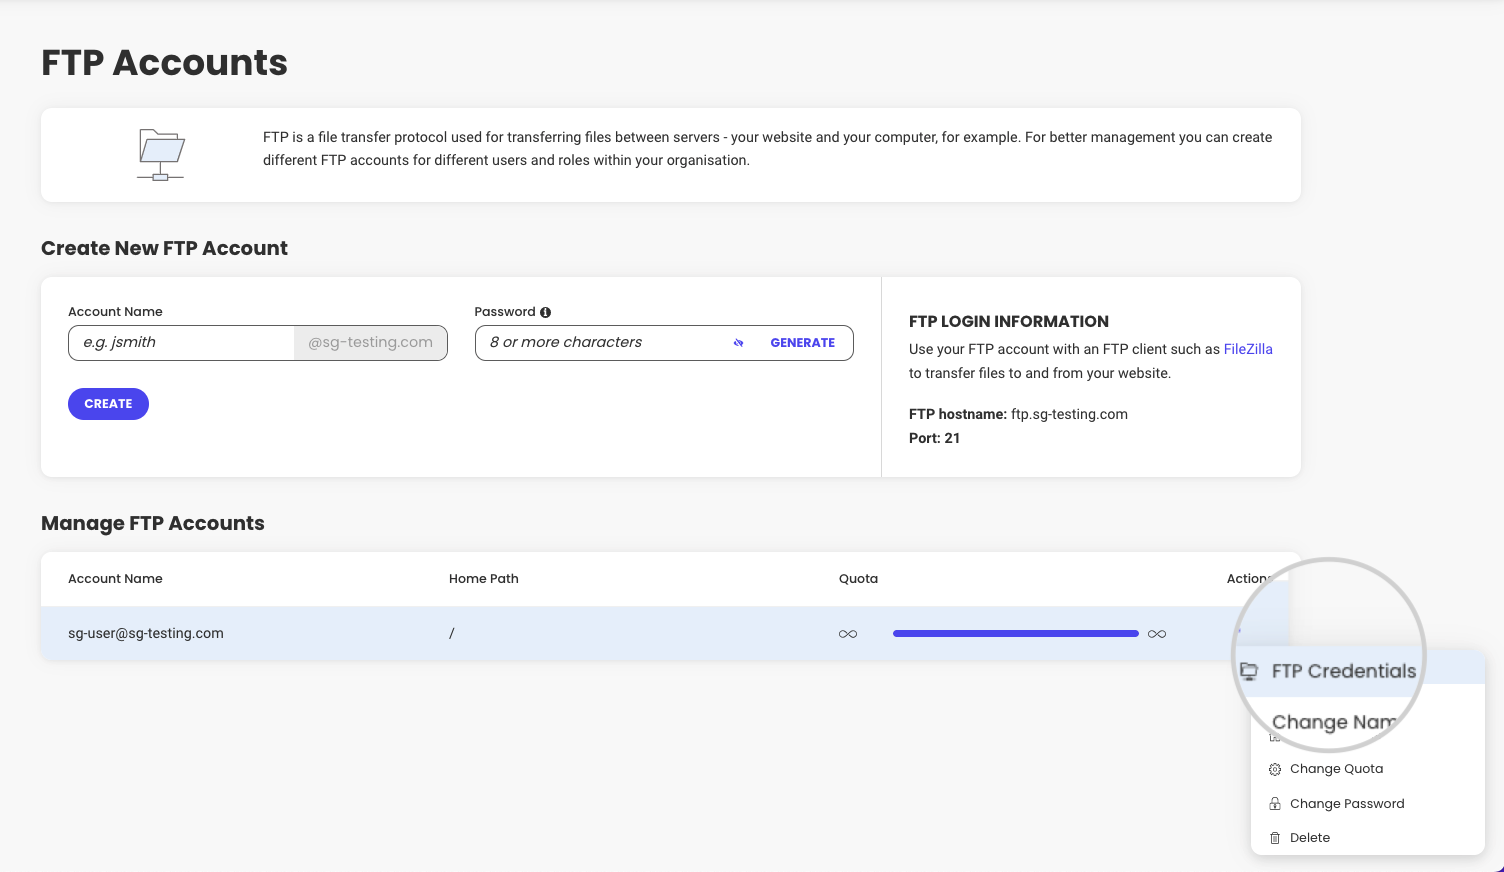Choose Delete from the actions menu
The image size is (1504, 872).
1310,838
